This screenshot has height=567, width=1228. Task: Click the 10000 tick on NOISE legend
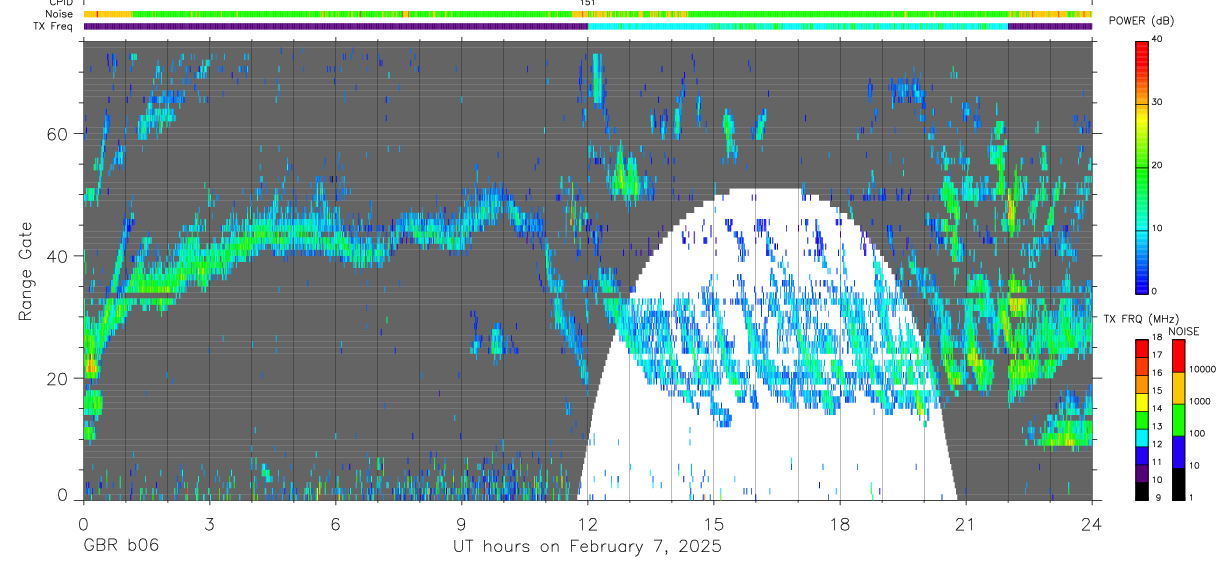1202,369
